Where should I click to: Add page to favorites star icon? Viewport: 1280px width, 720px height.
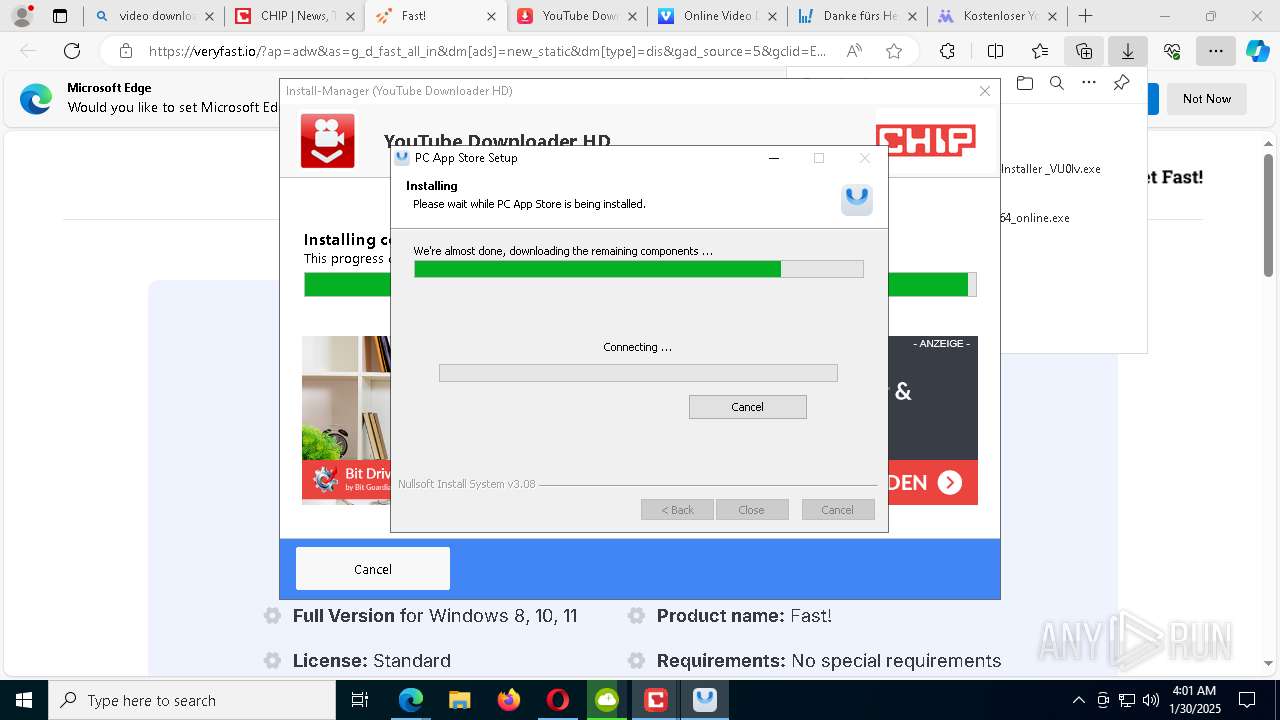coord(894,51)
